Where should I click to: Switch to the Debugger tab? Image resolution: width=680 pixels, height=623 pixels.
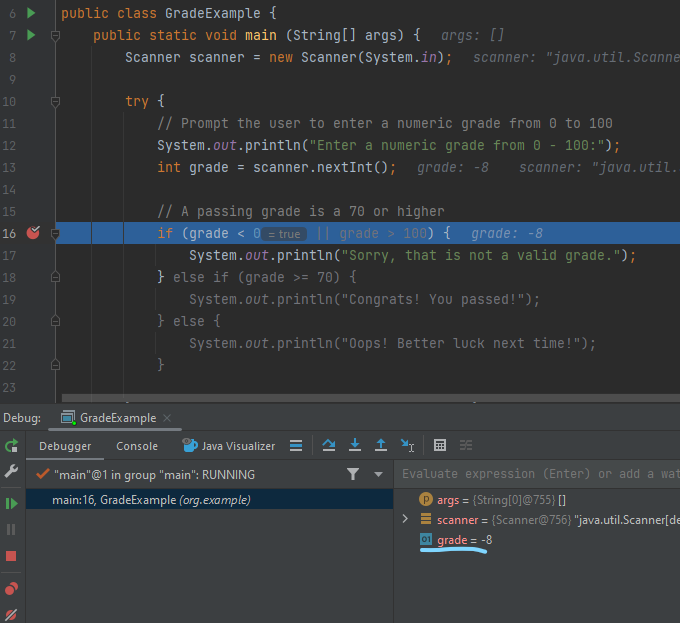65,446
